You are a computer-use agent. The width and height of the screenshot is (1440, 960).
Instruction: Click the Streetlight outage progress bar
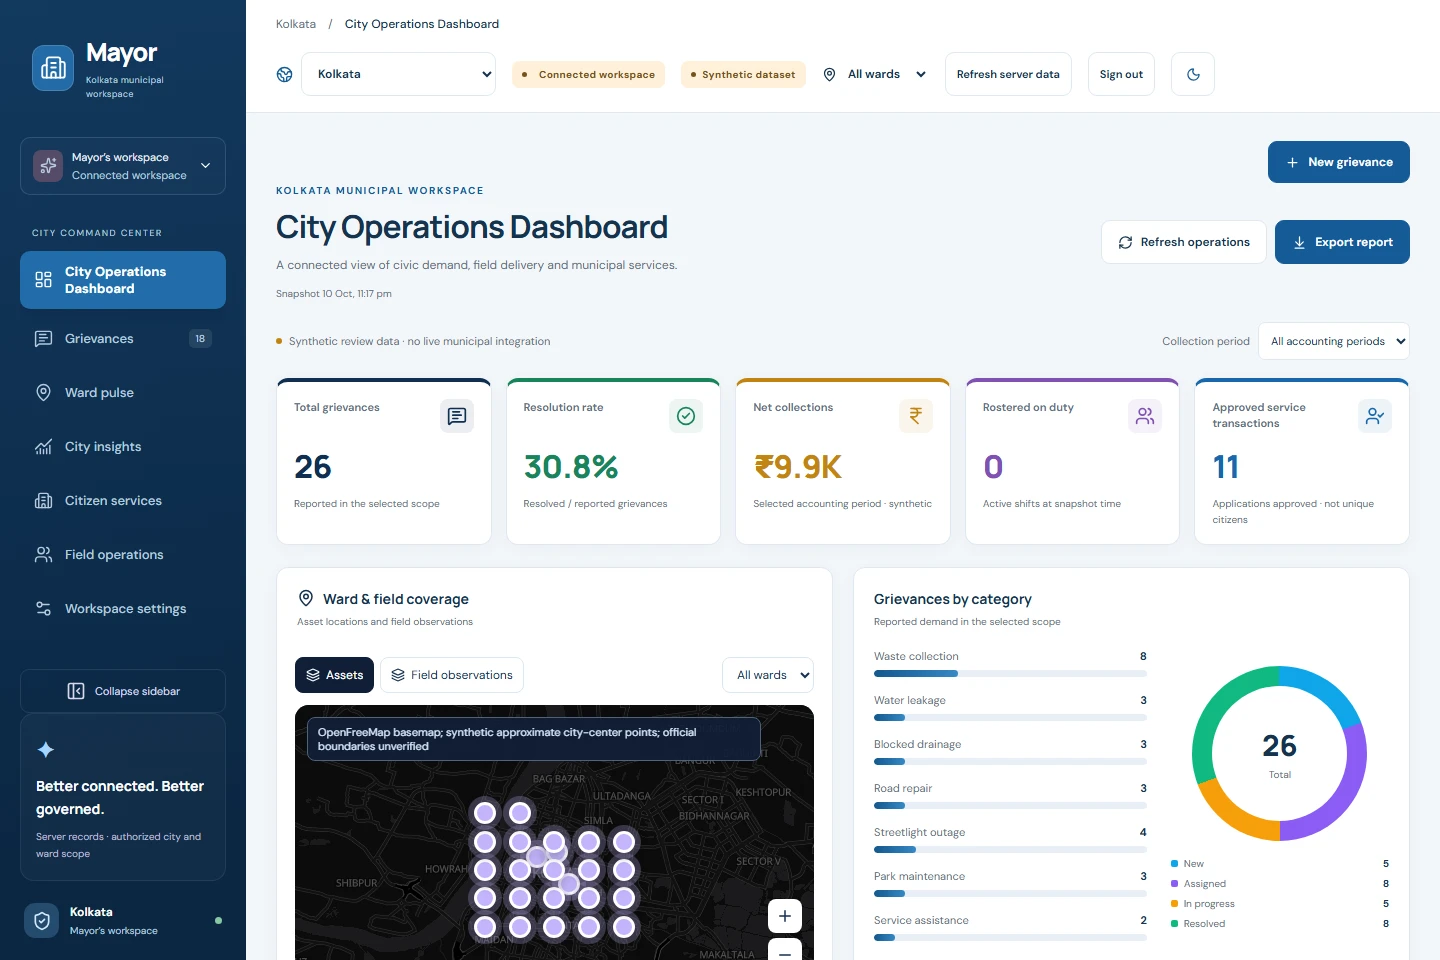1010,850
